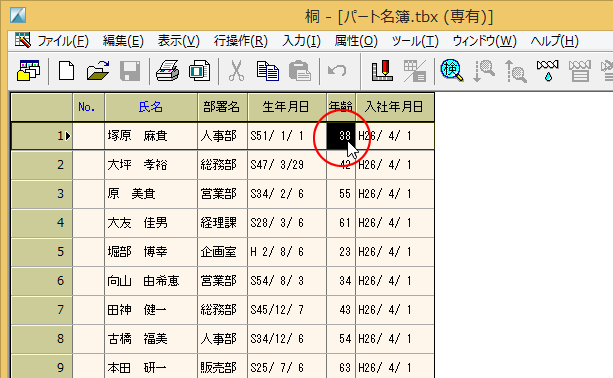Select the 年齢 column header
Screen dimensions: 613x378
pos(341,107)
